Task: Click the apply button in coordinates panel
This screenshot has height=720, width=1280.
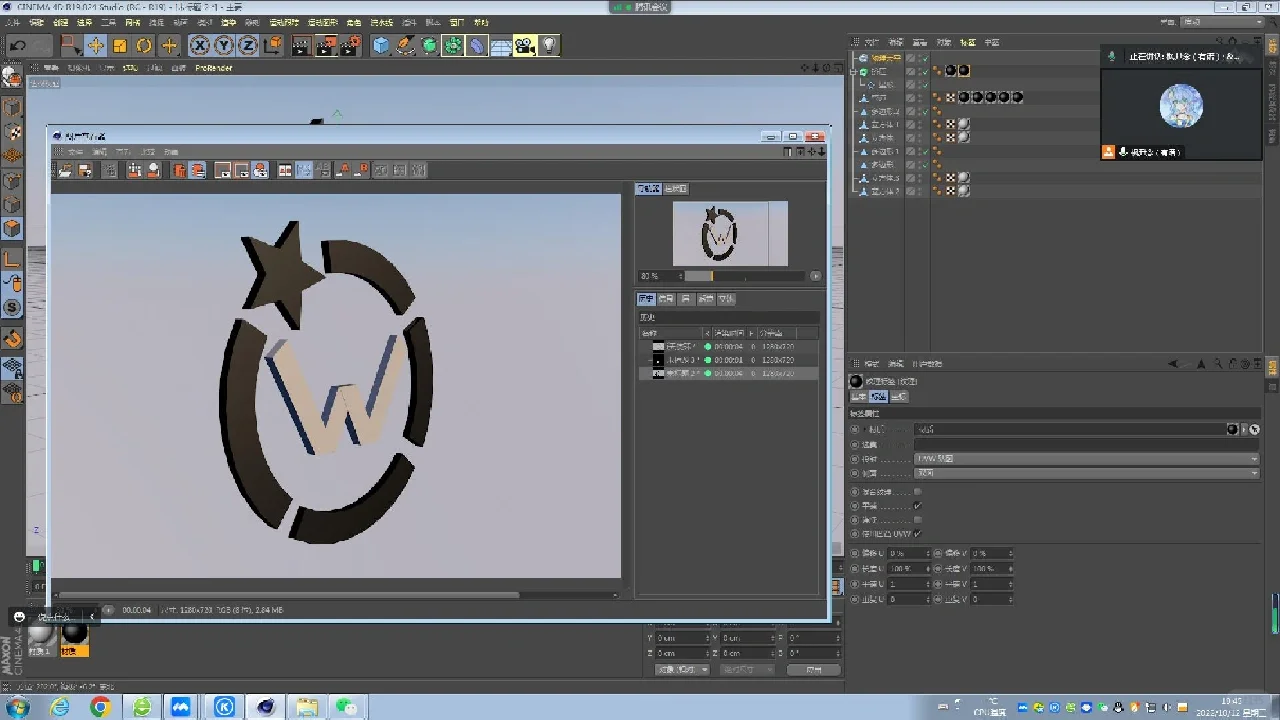Action: pos(814,670)
